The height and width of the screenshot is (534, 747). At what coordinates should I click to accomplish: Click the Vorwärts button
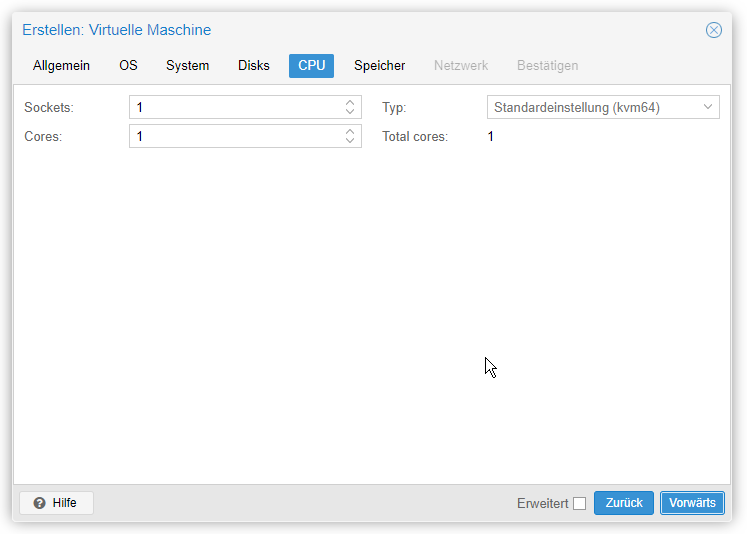(x=692, y=503)
